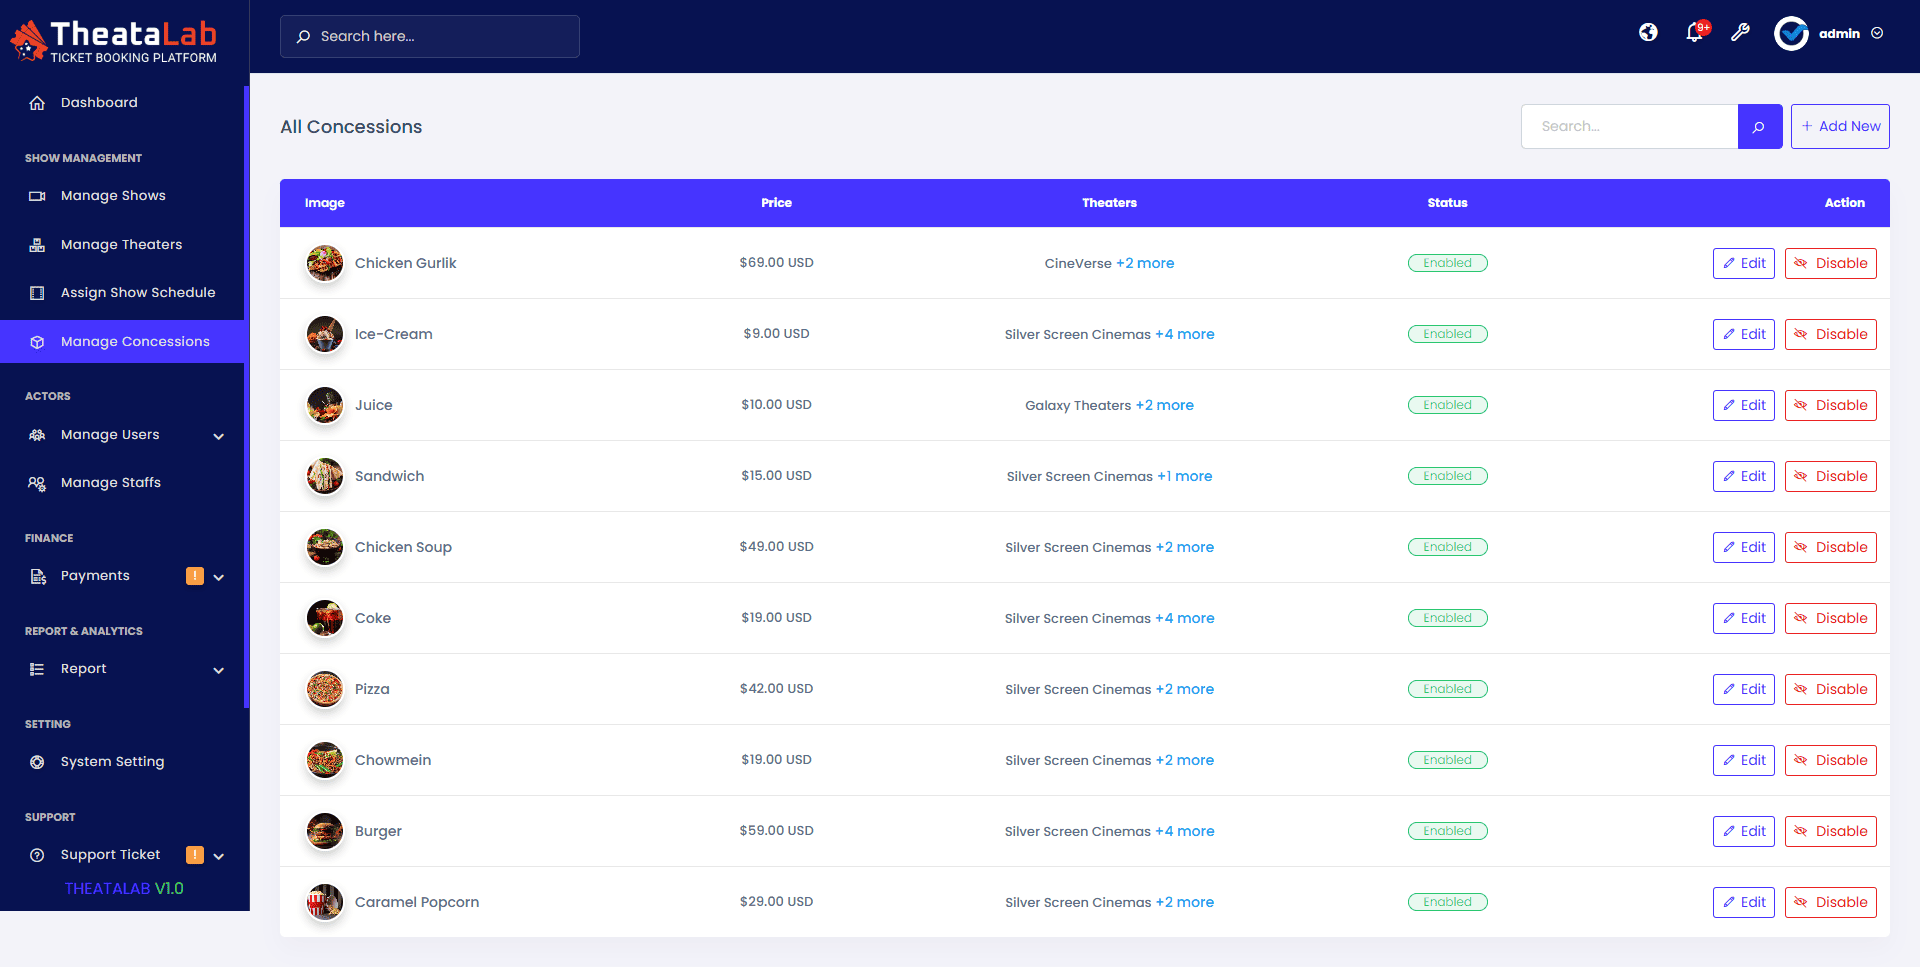Expand the Payments submenu chevron

pyautogui.click(x=219, y=577)
